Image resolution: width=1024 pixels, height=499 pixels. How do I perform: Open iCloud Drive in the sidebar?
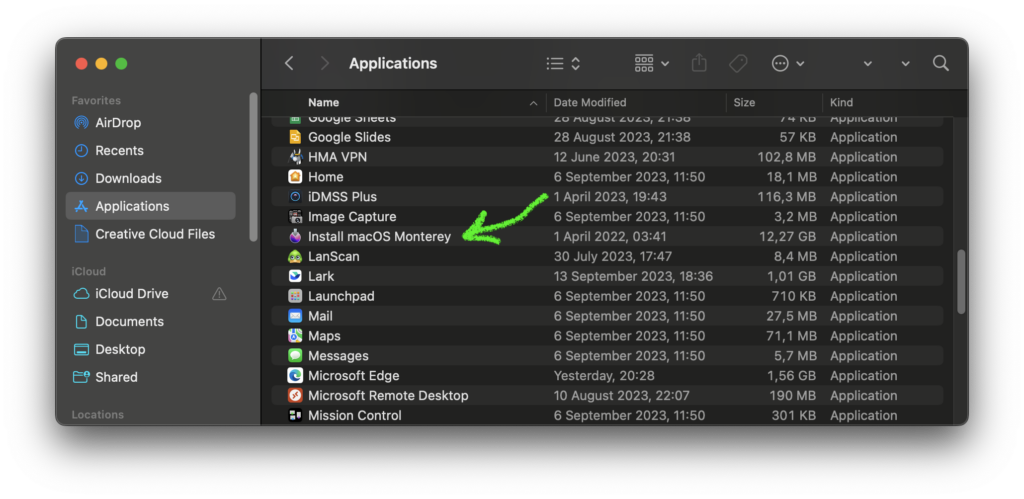(x=150, y=294)
